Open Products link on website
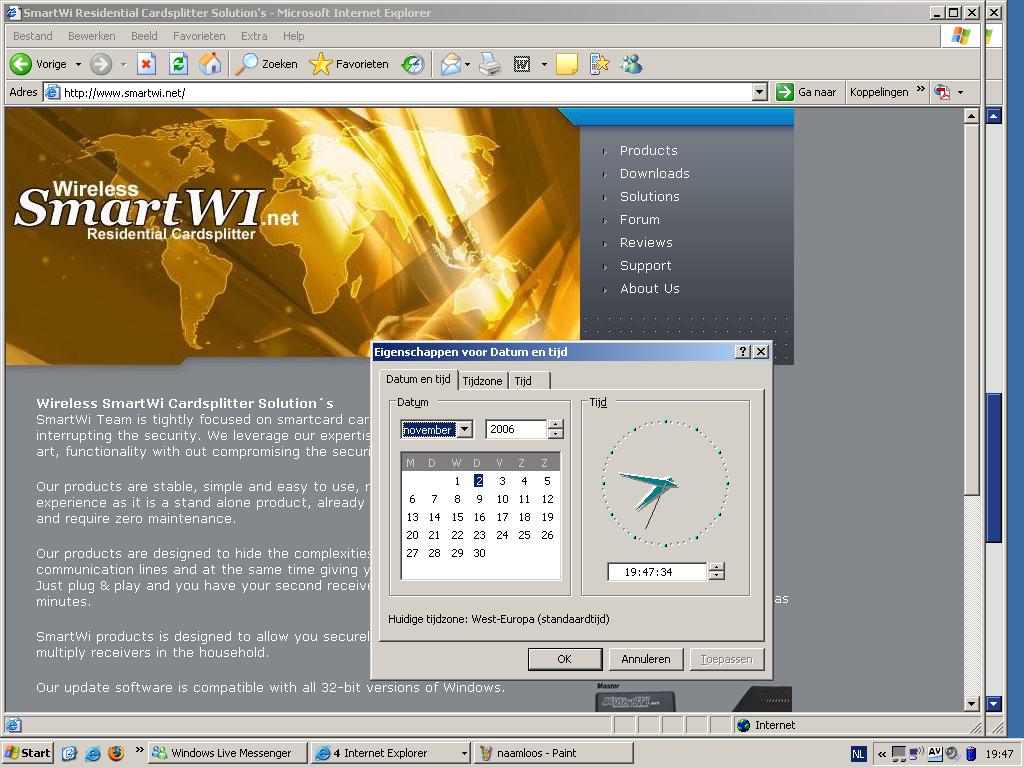The image size is (1024, 768). 648,150
